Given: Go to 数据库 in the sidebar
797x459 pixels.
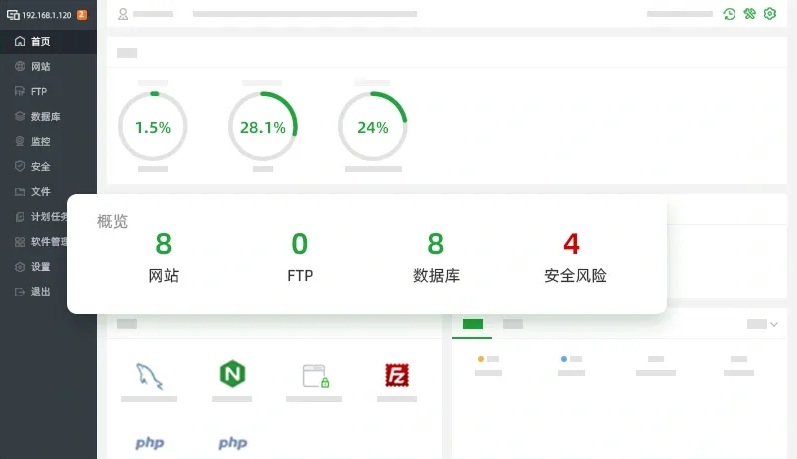Looking at the screenshot, I should 45,117.
